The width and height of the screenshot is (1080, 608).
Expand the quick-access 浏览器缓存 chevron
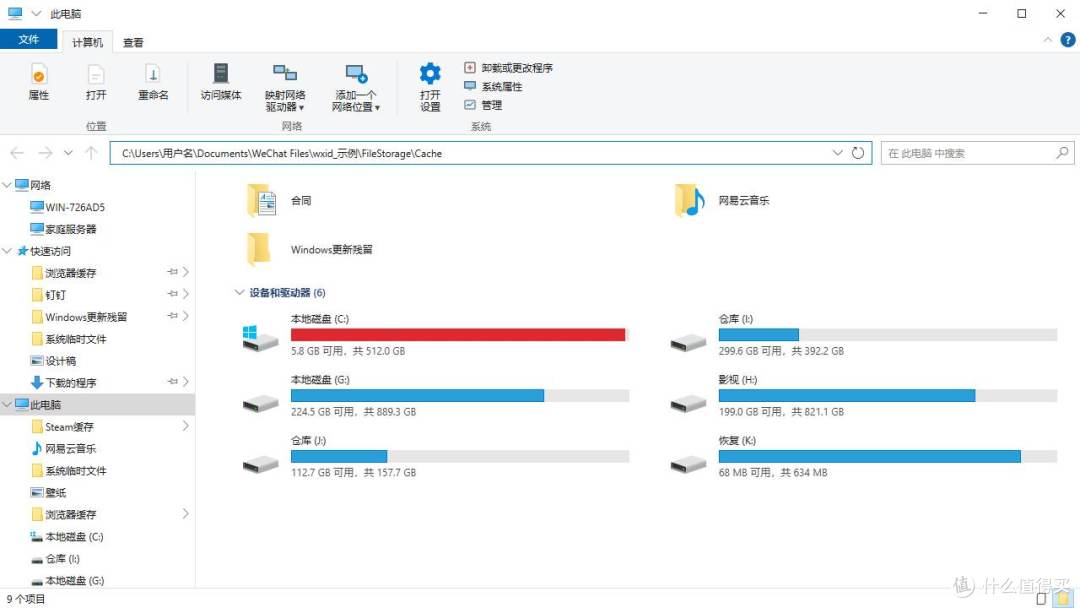(x=185, y=272)
